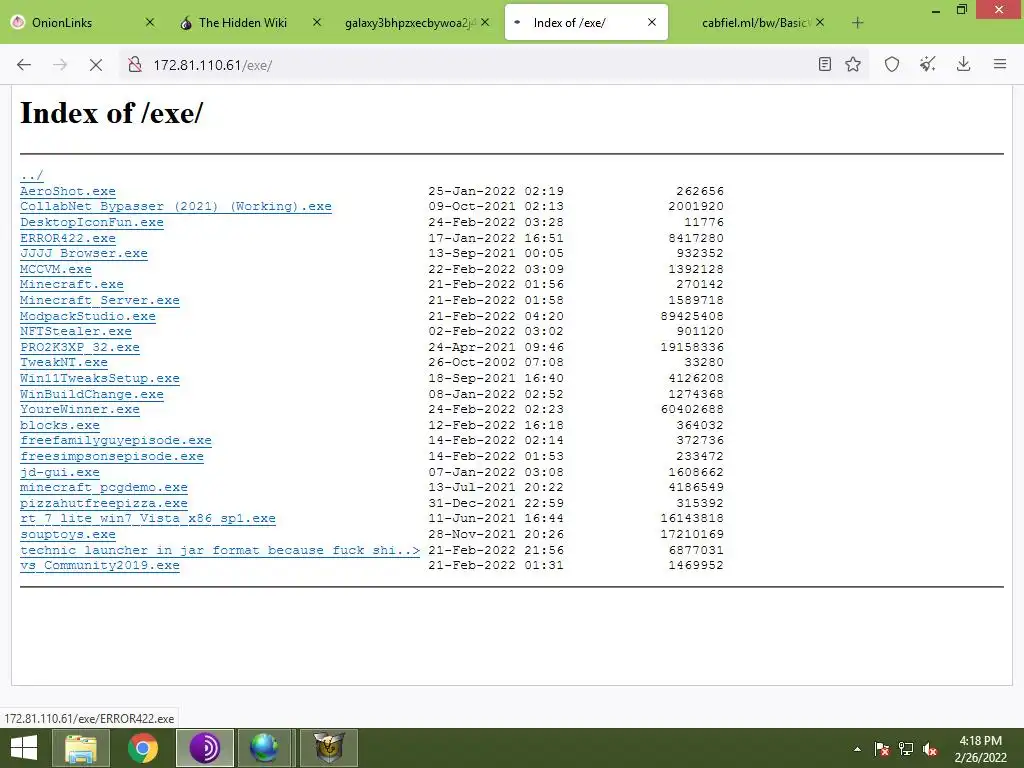1024x768 pixels.
Task: Close the Index of /exe/ tab
Action: (x=652, y=22)
